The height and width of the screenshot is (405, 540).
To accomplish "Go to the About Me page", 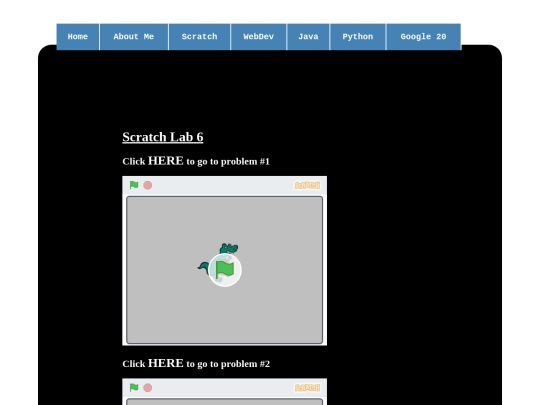I will click(134, 37).
